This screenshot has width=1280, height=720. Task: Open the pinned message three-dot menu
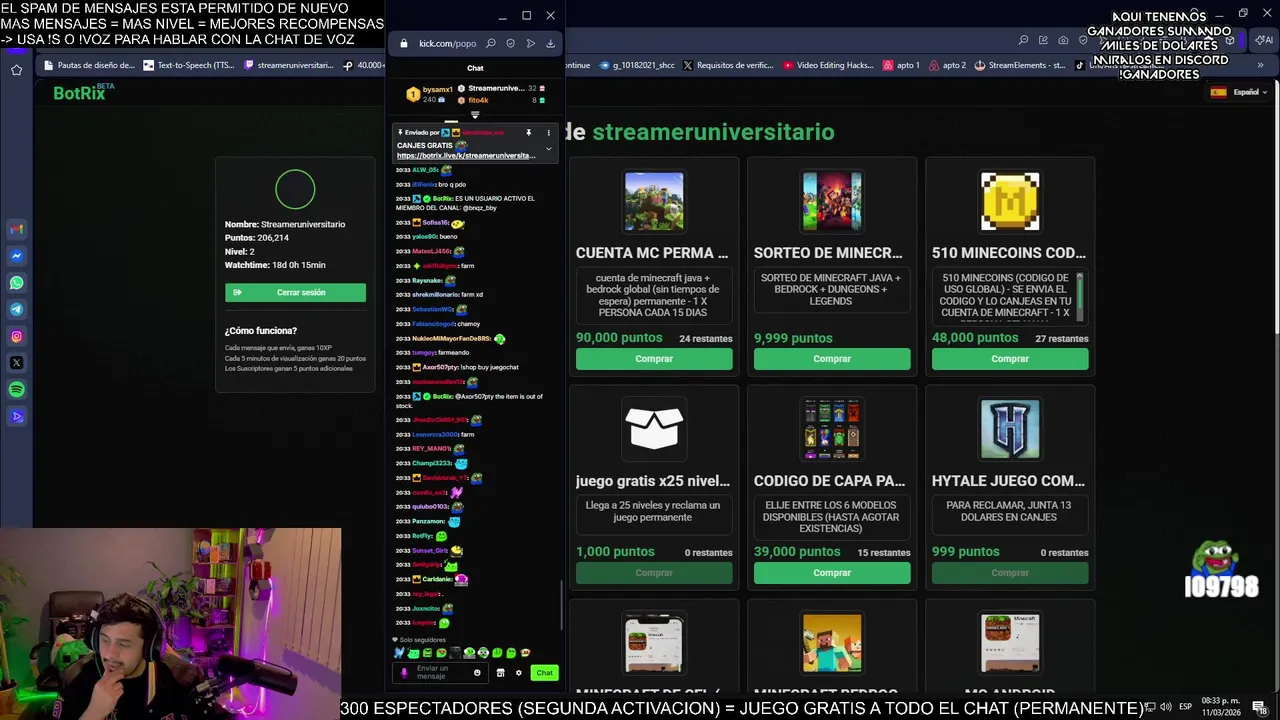[x=548, y=132]
